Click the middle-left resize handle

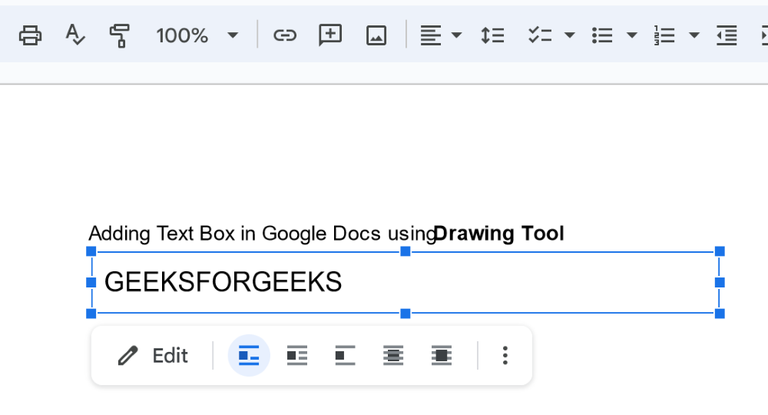coord(91,282)
